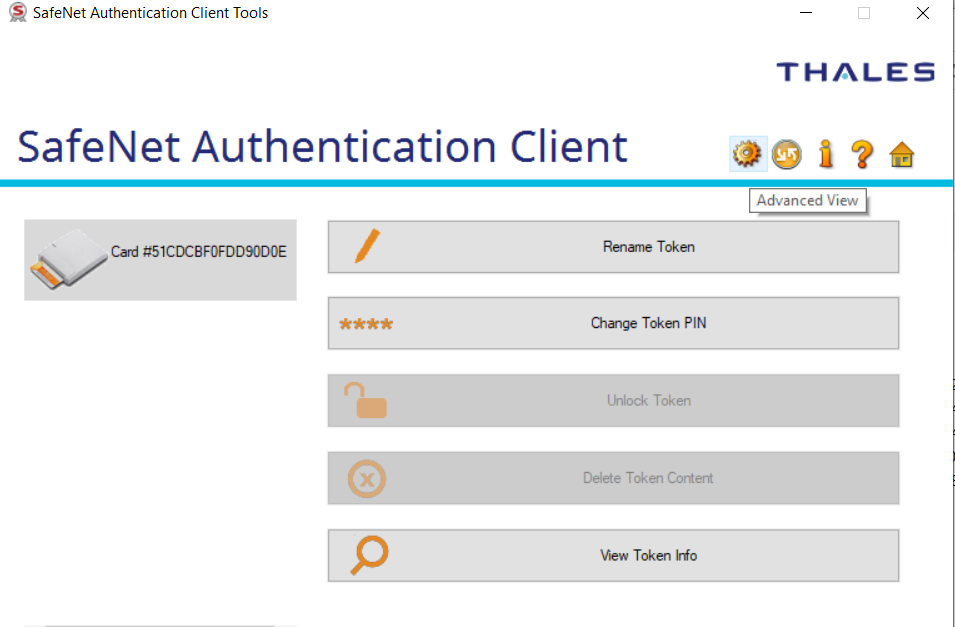Click the smart card reader icon
955x627 pixels.
(69, 260)
